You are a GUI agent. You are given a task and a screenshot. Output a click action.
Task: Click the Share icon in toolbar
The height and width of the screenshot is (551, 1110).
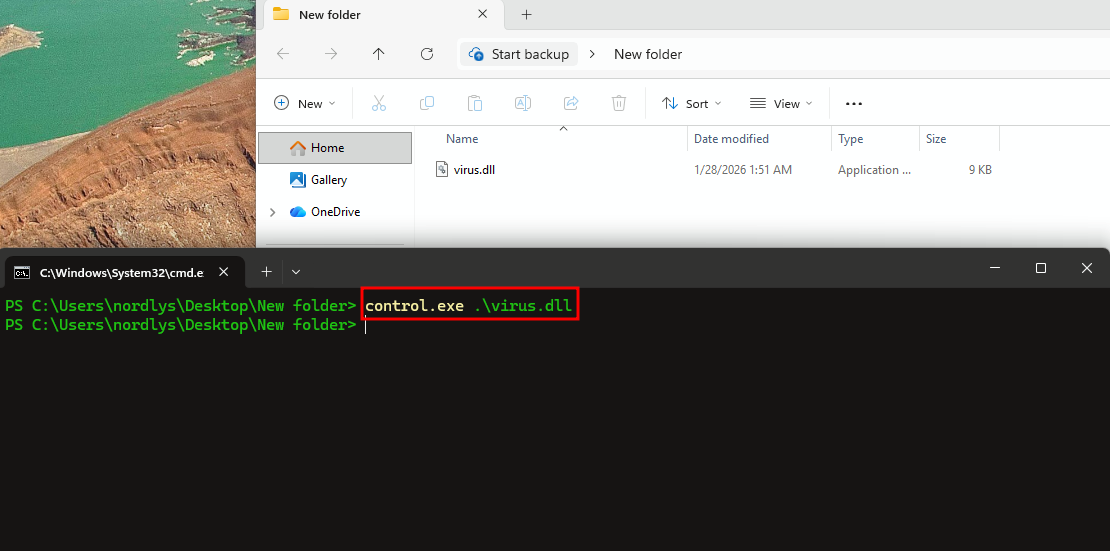coord(571,103)
